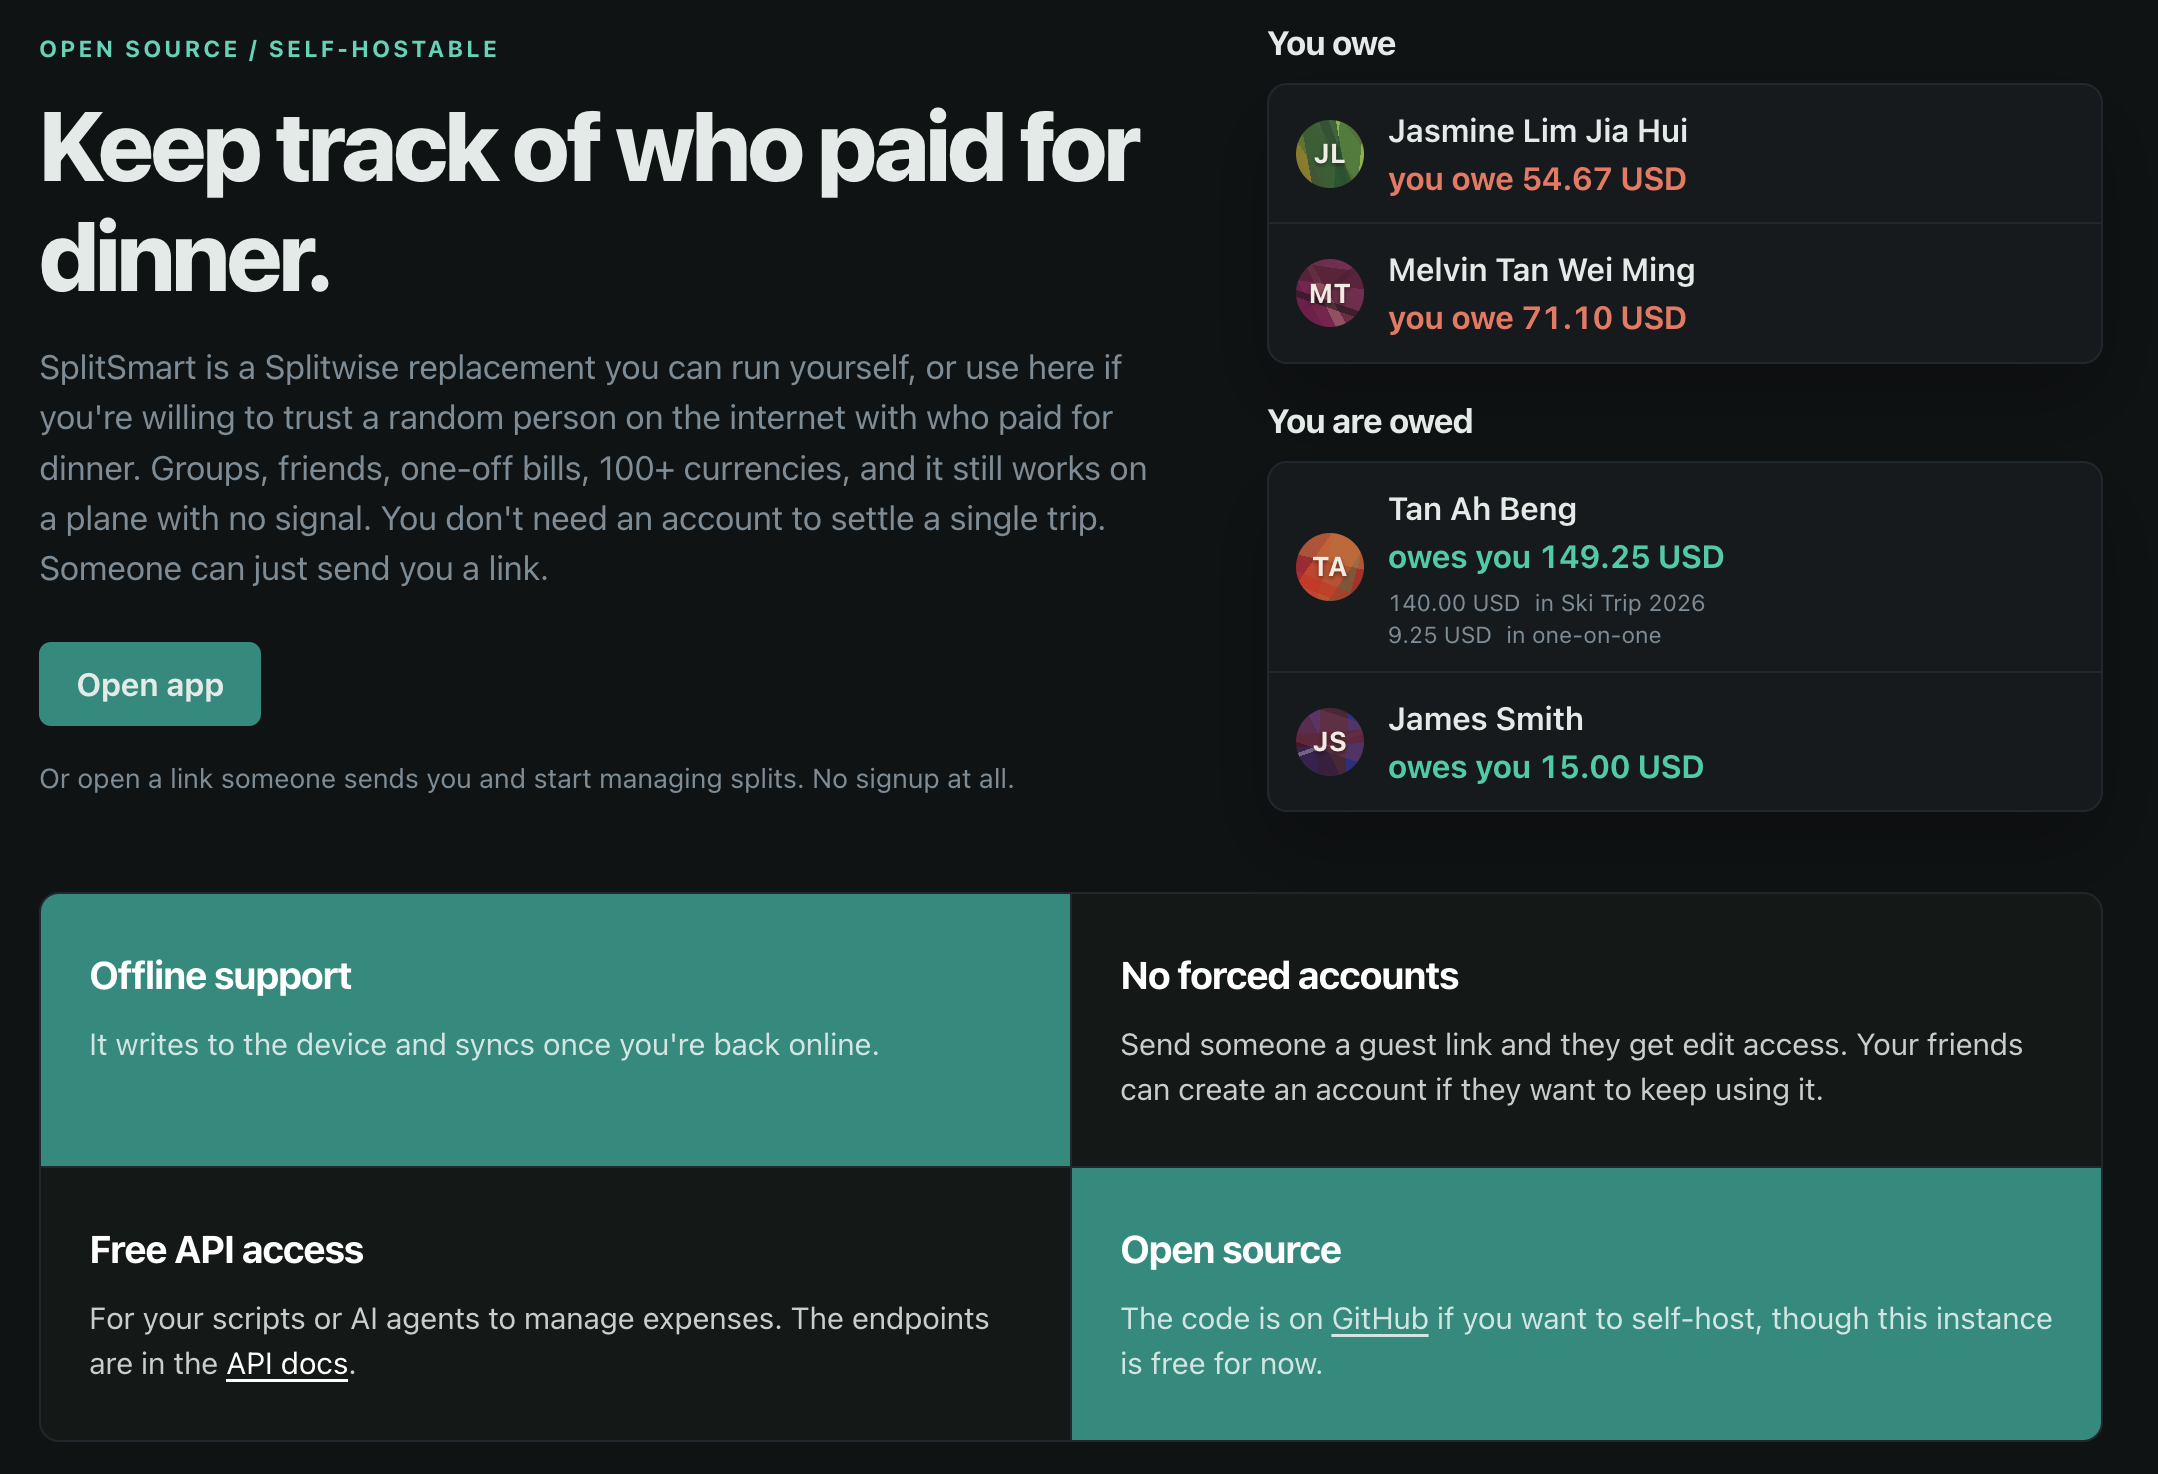This screenshot has height=1474, width=2158.
Task: Select the Offline support feature card
Action: tap(555, 1030)
